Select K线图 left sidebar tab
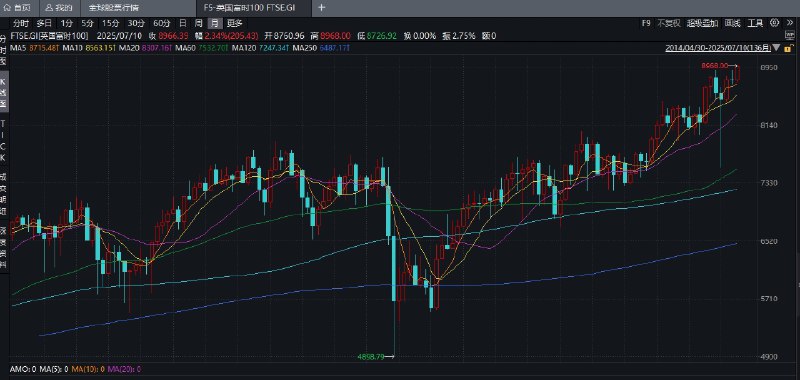Image resolution: width=800 pixels, height=380 pixels. pos(3,93)
